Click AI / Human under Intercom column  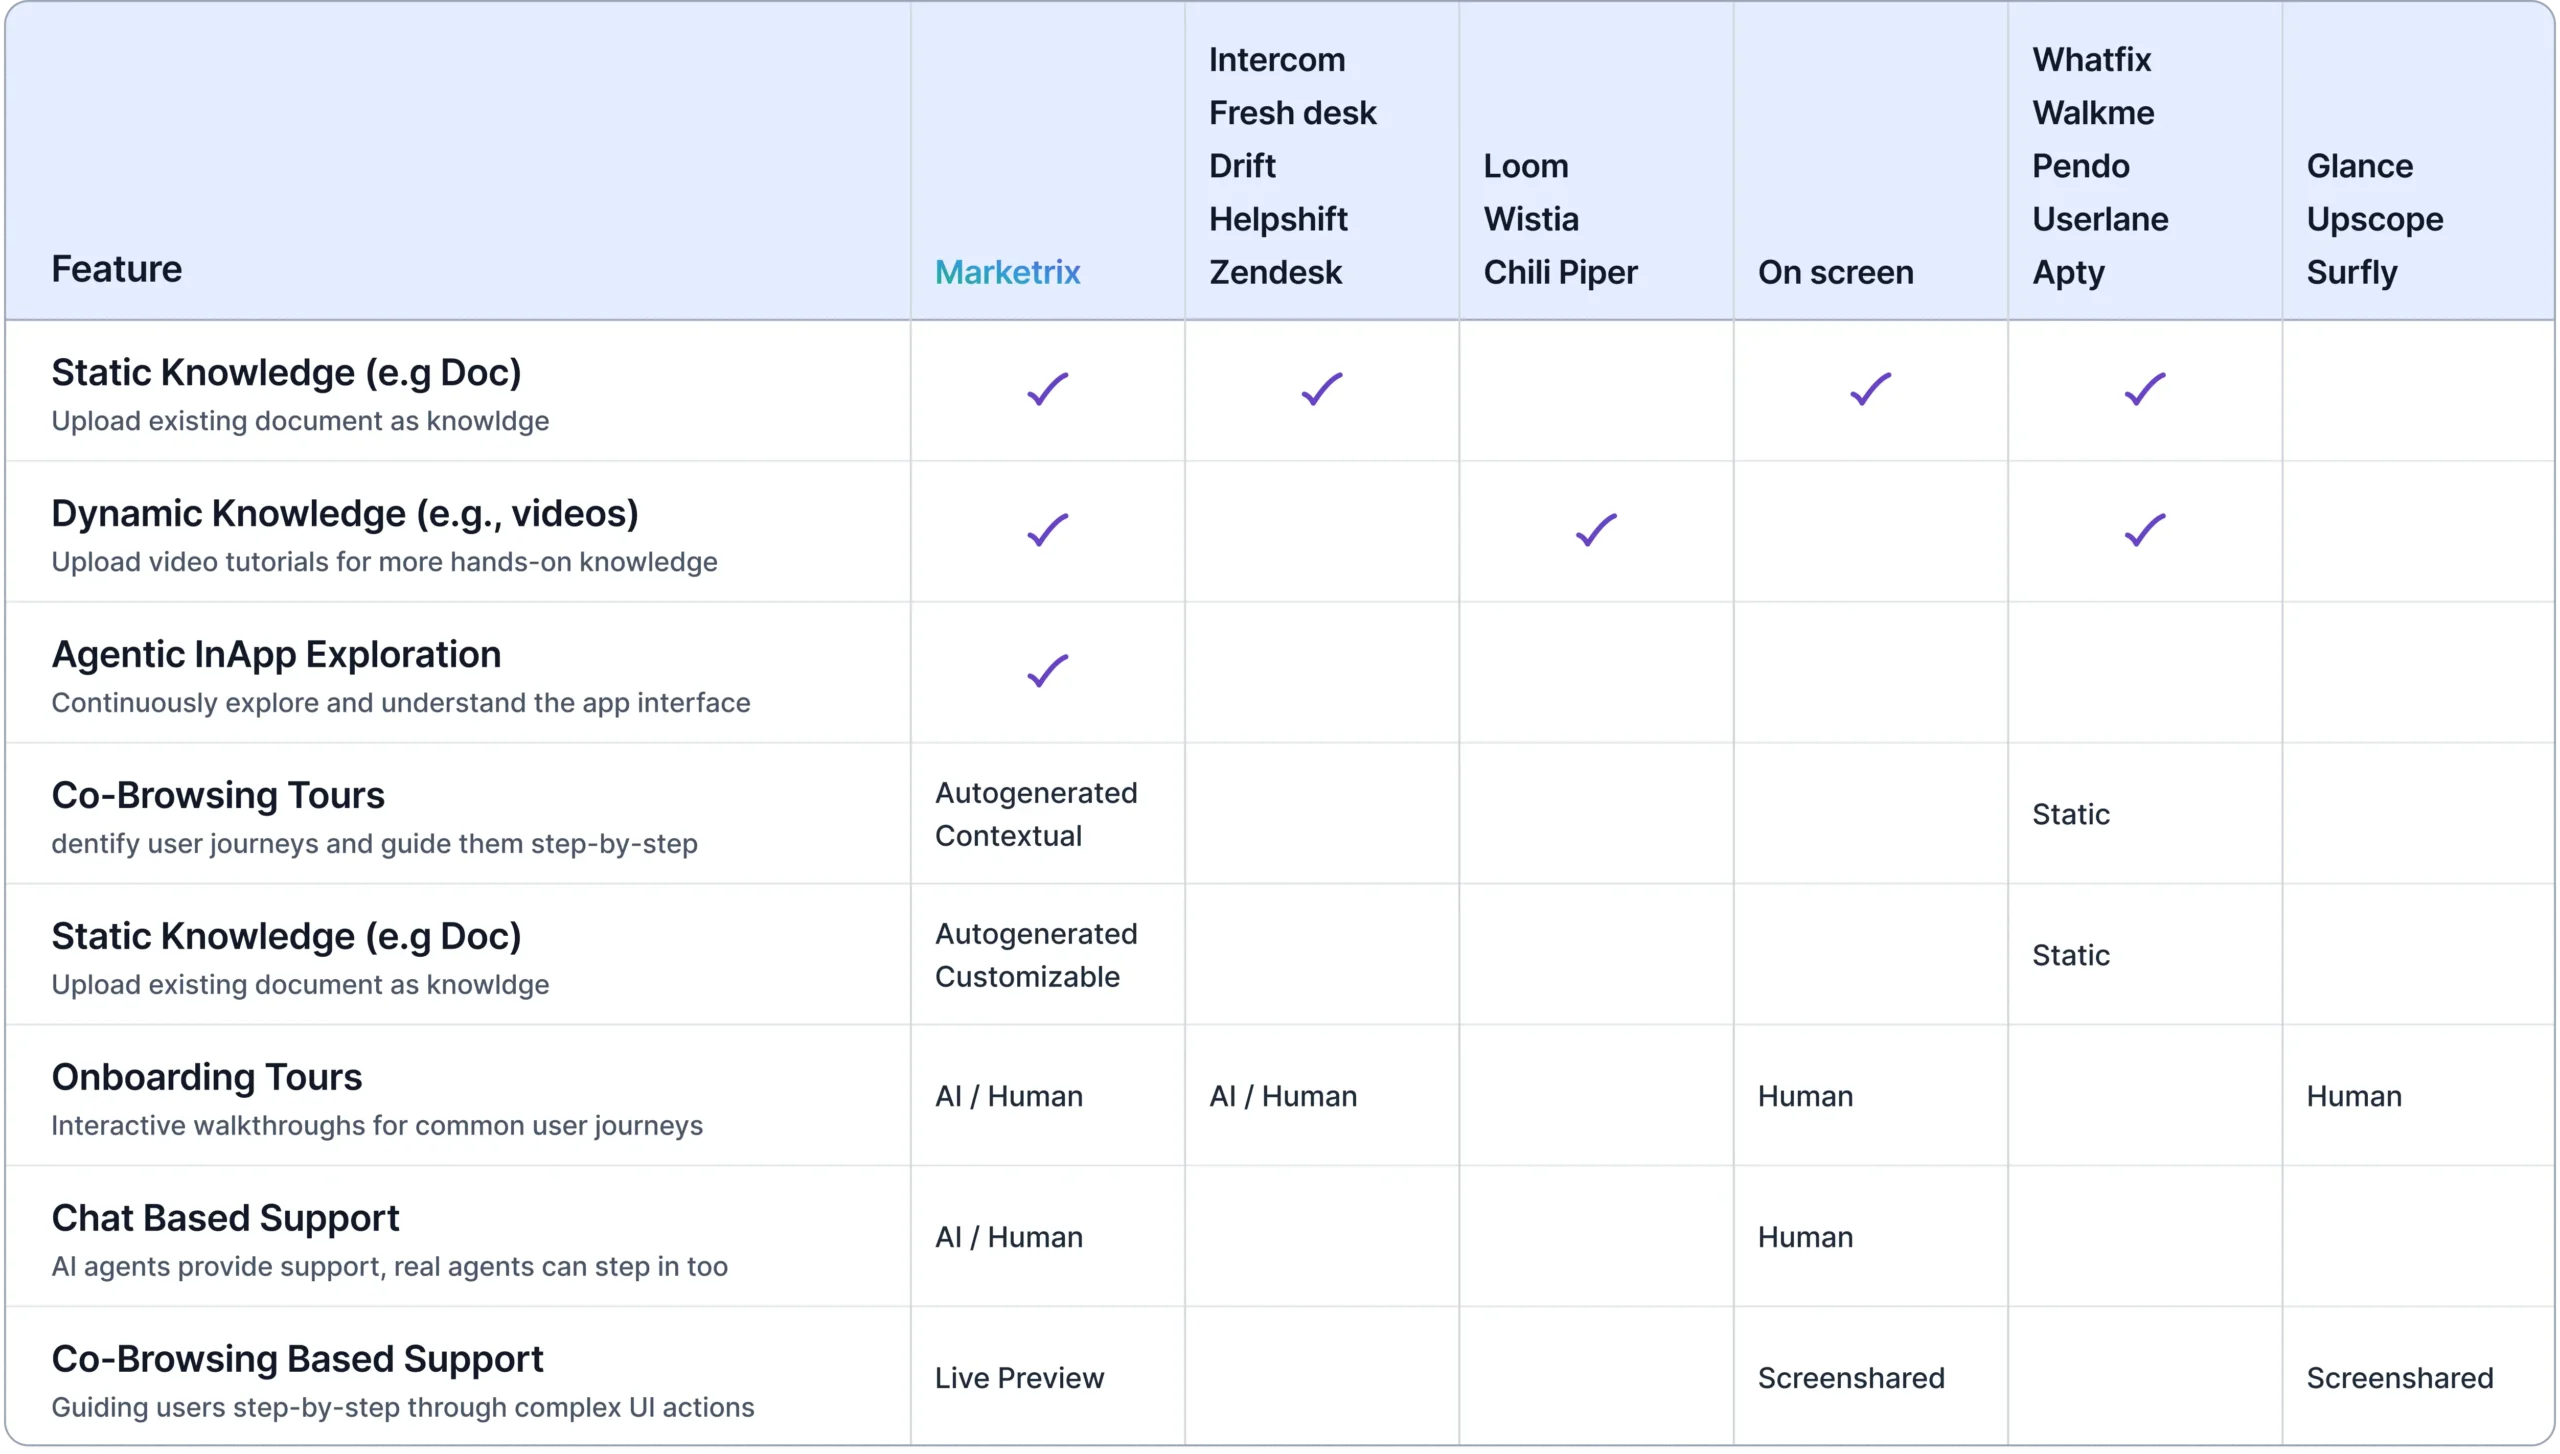tap(1283, 1096)
